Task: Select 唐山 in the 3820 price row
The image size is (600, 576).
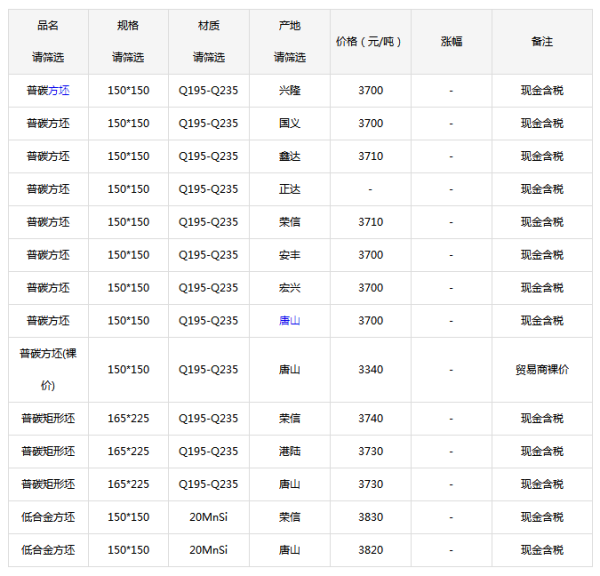Action: [290, 550]
